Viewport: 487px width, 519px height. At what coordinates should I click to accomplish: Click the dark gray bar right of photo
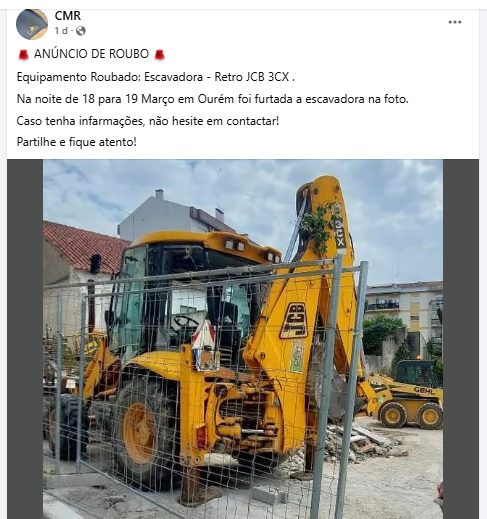[x=461, y=339]
